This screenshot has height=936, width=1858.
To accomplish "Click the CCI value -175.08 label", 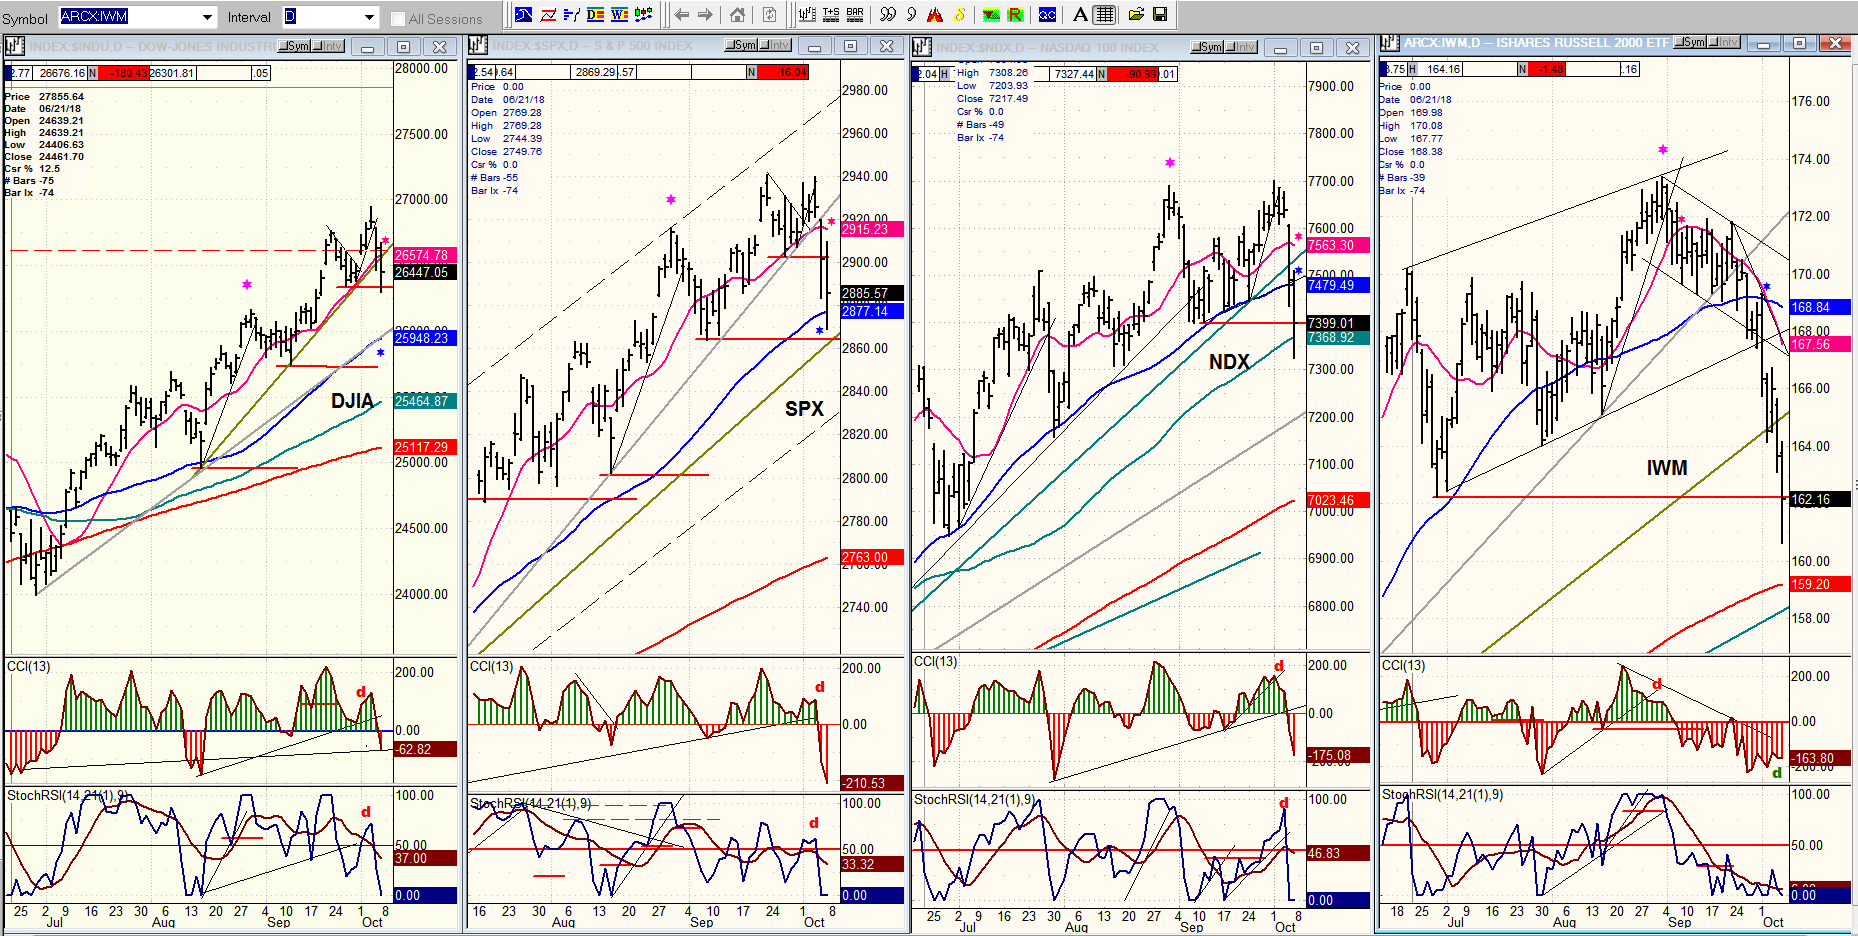I will click(x=1337, y=755).
